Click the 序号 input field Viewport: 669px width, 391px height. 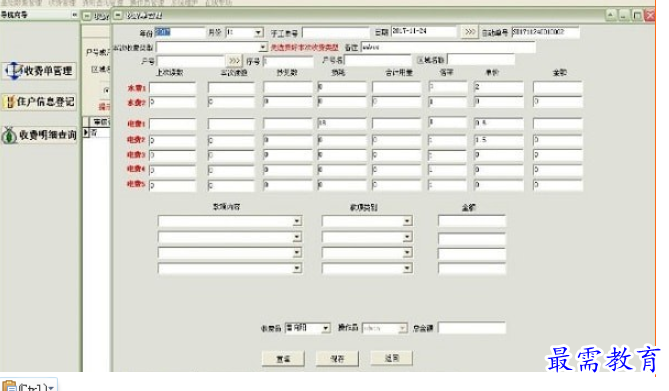tap(288, 61)
